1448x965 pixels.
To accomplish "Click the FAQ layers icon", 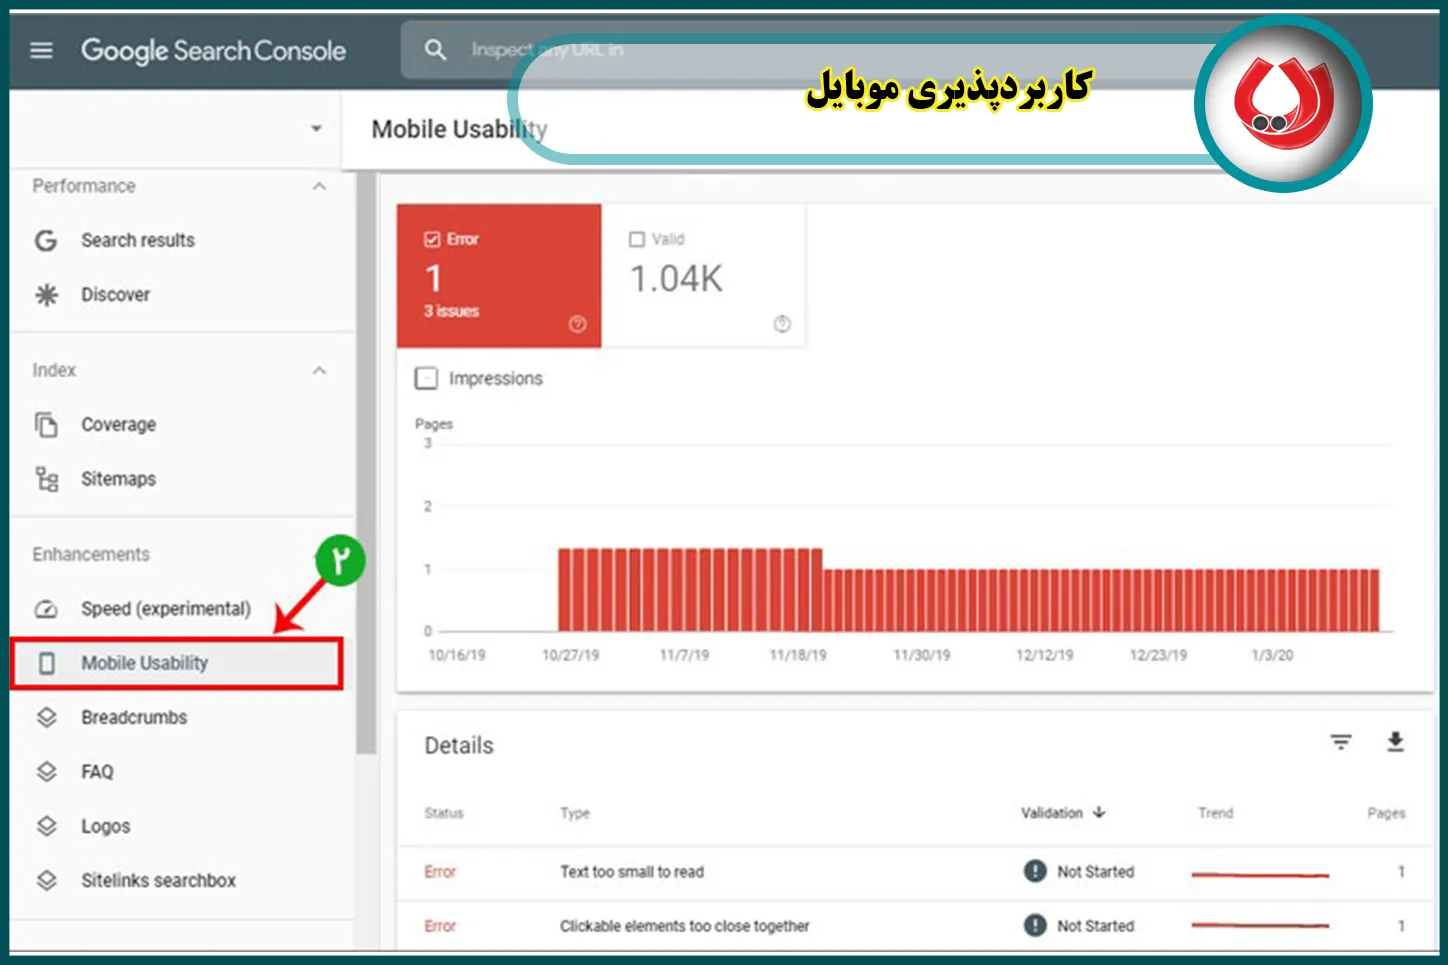I will tap(46, 772).
